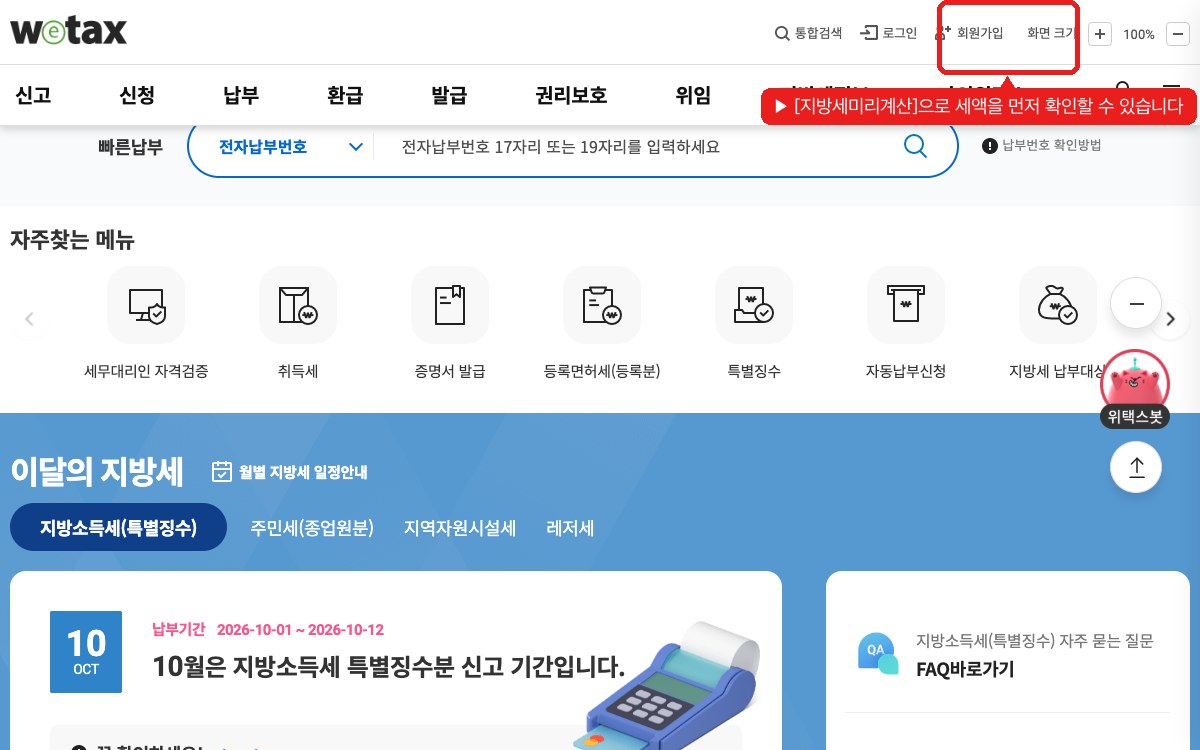1200x750 pixels.
Task: Open the 발급 menu
Action: [x=449, y=96]
